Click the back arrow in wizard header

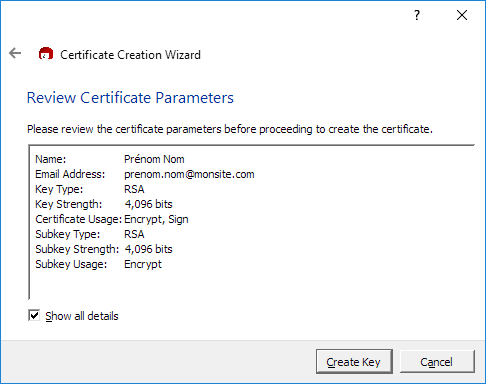15,53
